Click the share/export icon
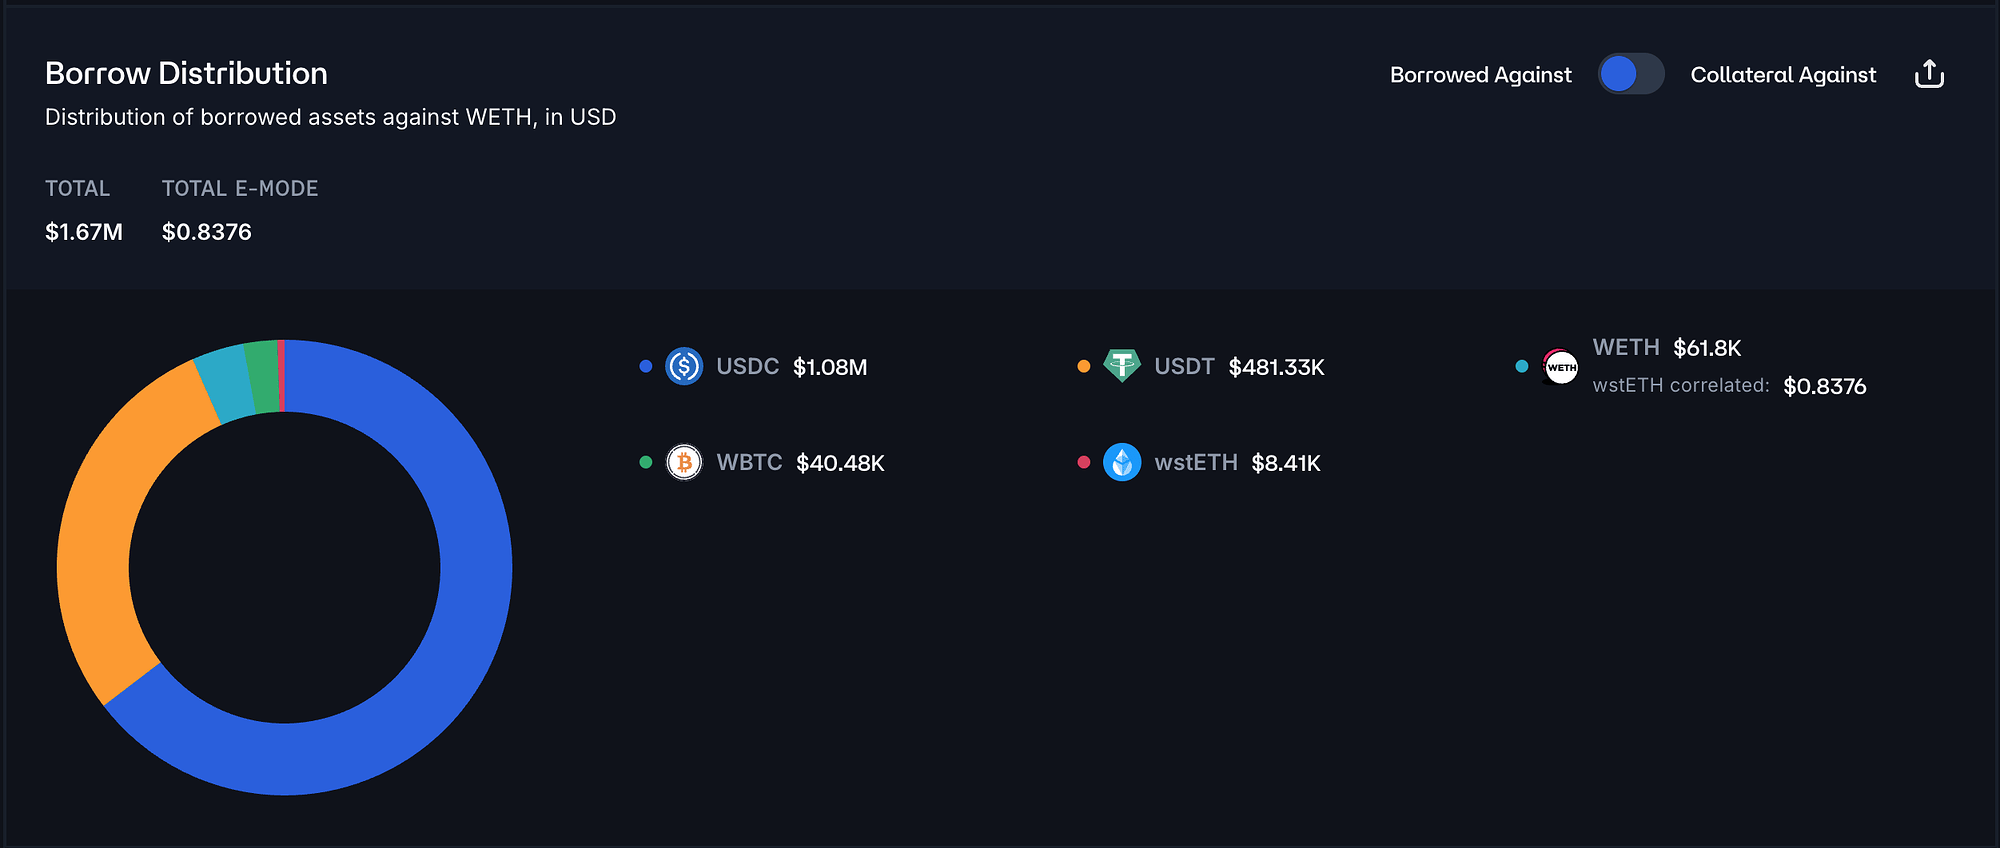2000x848 pixels. tap(1929, 74)
